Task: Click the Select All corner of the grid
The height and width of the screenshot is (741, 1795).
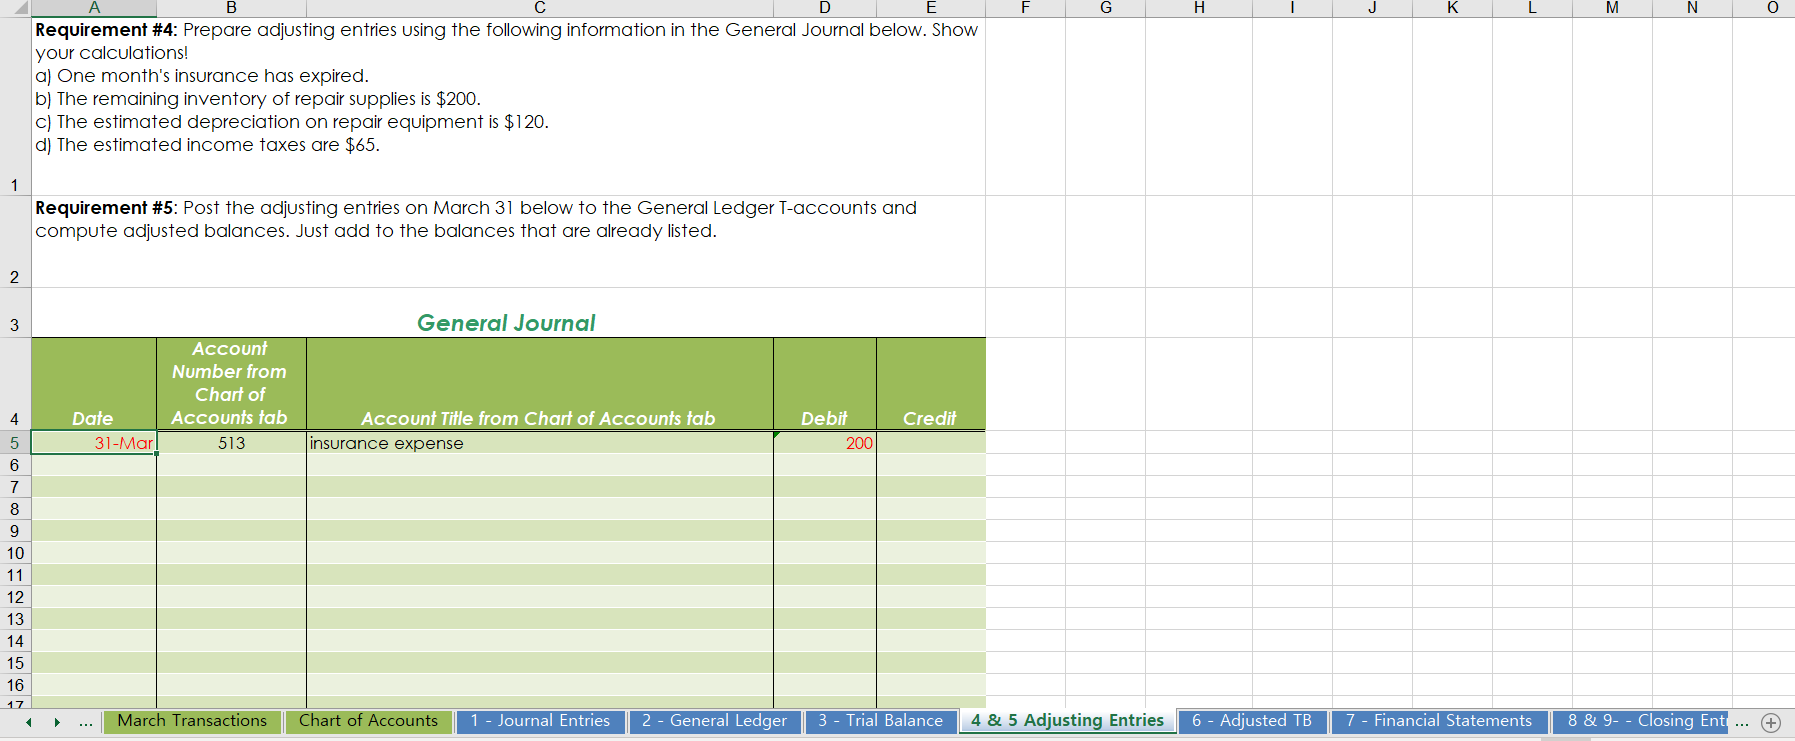Action: pos(15,8)
